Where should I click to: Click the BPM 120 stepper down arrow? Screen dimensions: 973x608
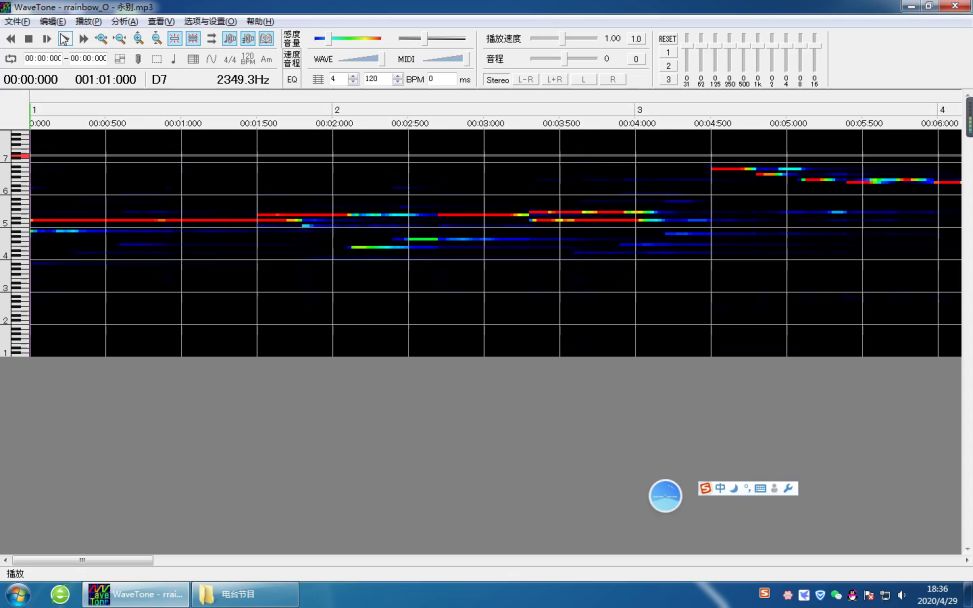(x=398, y=83)
